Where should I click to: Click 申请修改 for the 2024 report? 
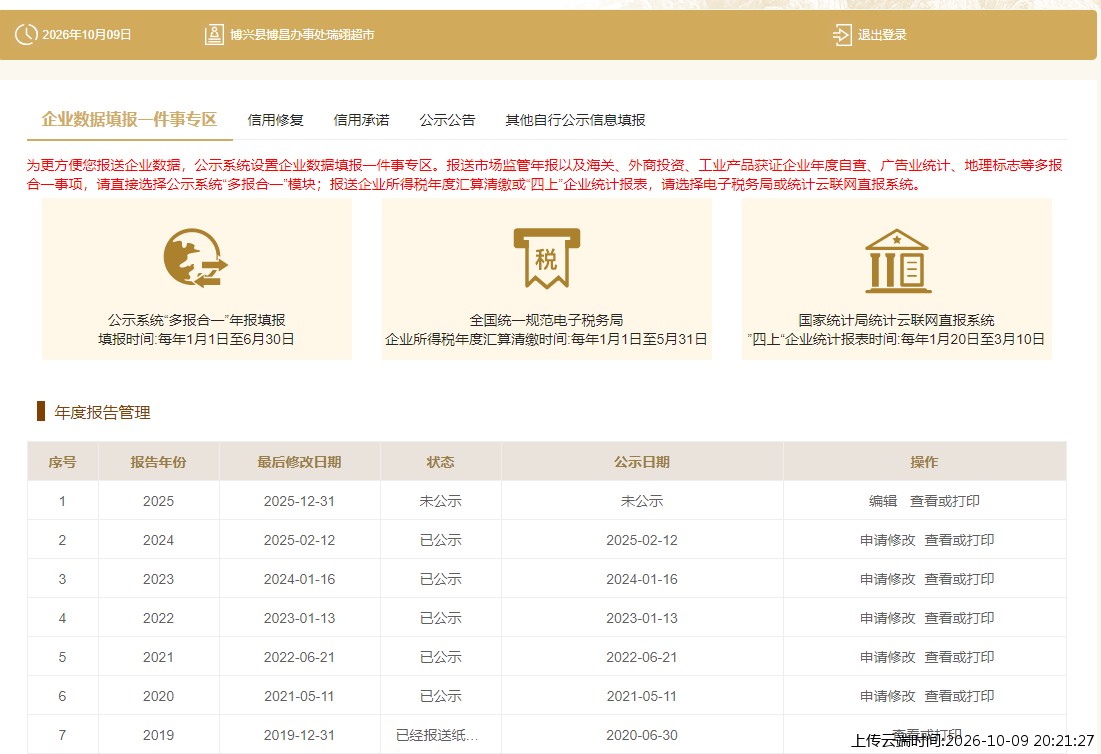(888, 540)
